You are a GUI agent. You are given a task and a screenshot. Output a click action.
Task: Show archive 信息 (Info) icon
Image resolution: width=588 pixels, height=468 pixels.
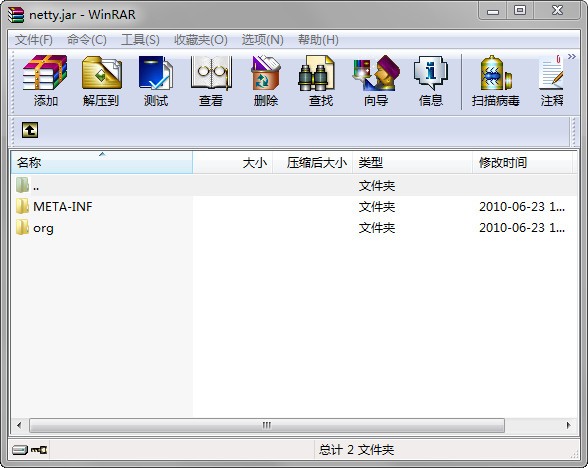430,80
